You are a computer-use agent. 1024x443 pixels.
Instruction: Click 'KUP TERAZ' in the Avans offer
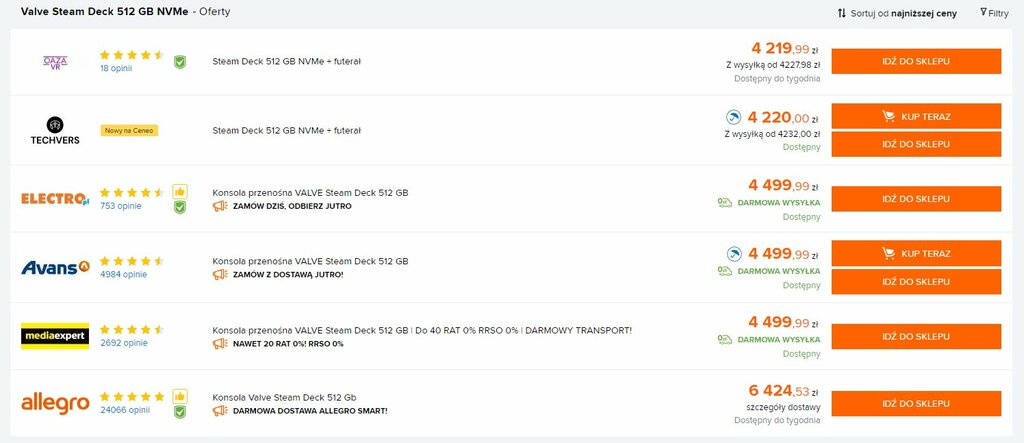point(916,254)
